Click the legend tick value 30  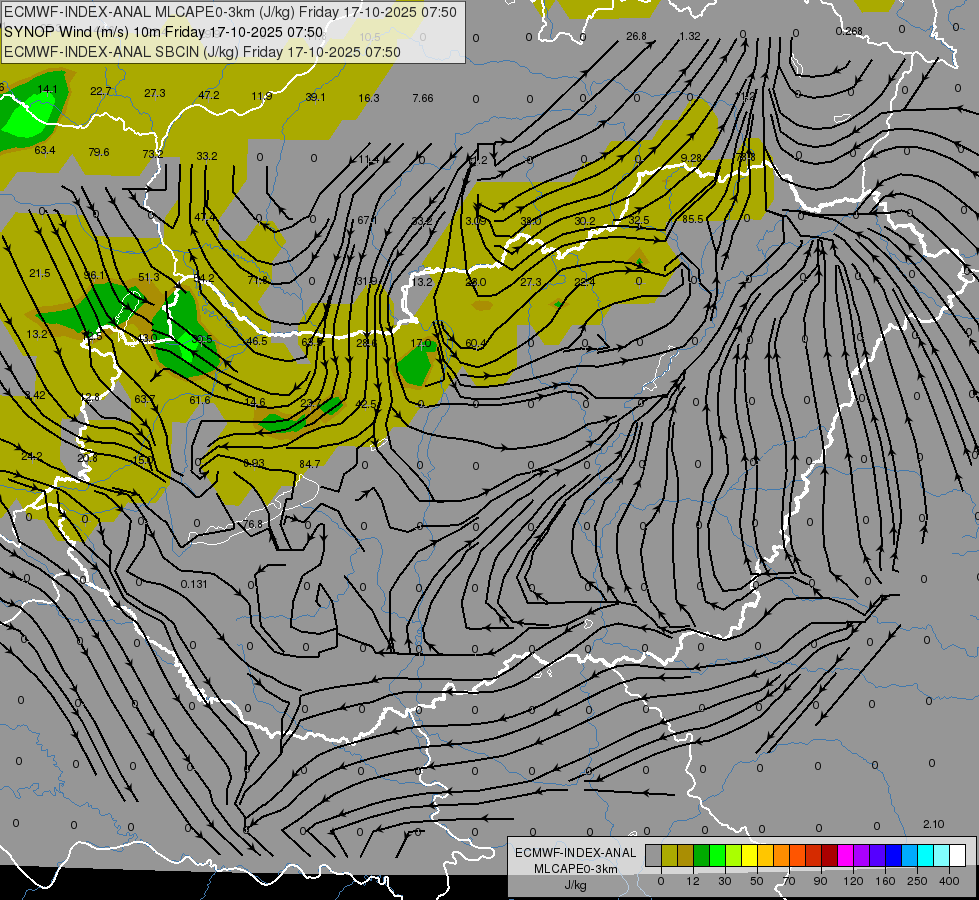pos(724,881)
